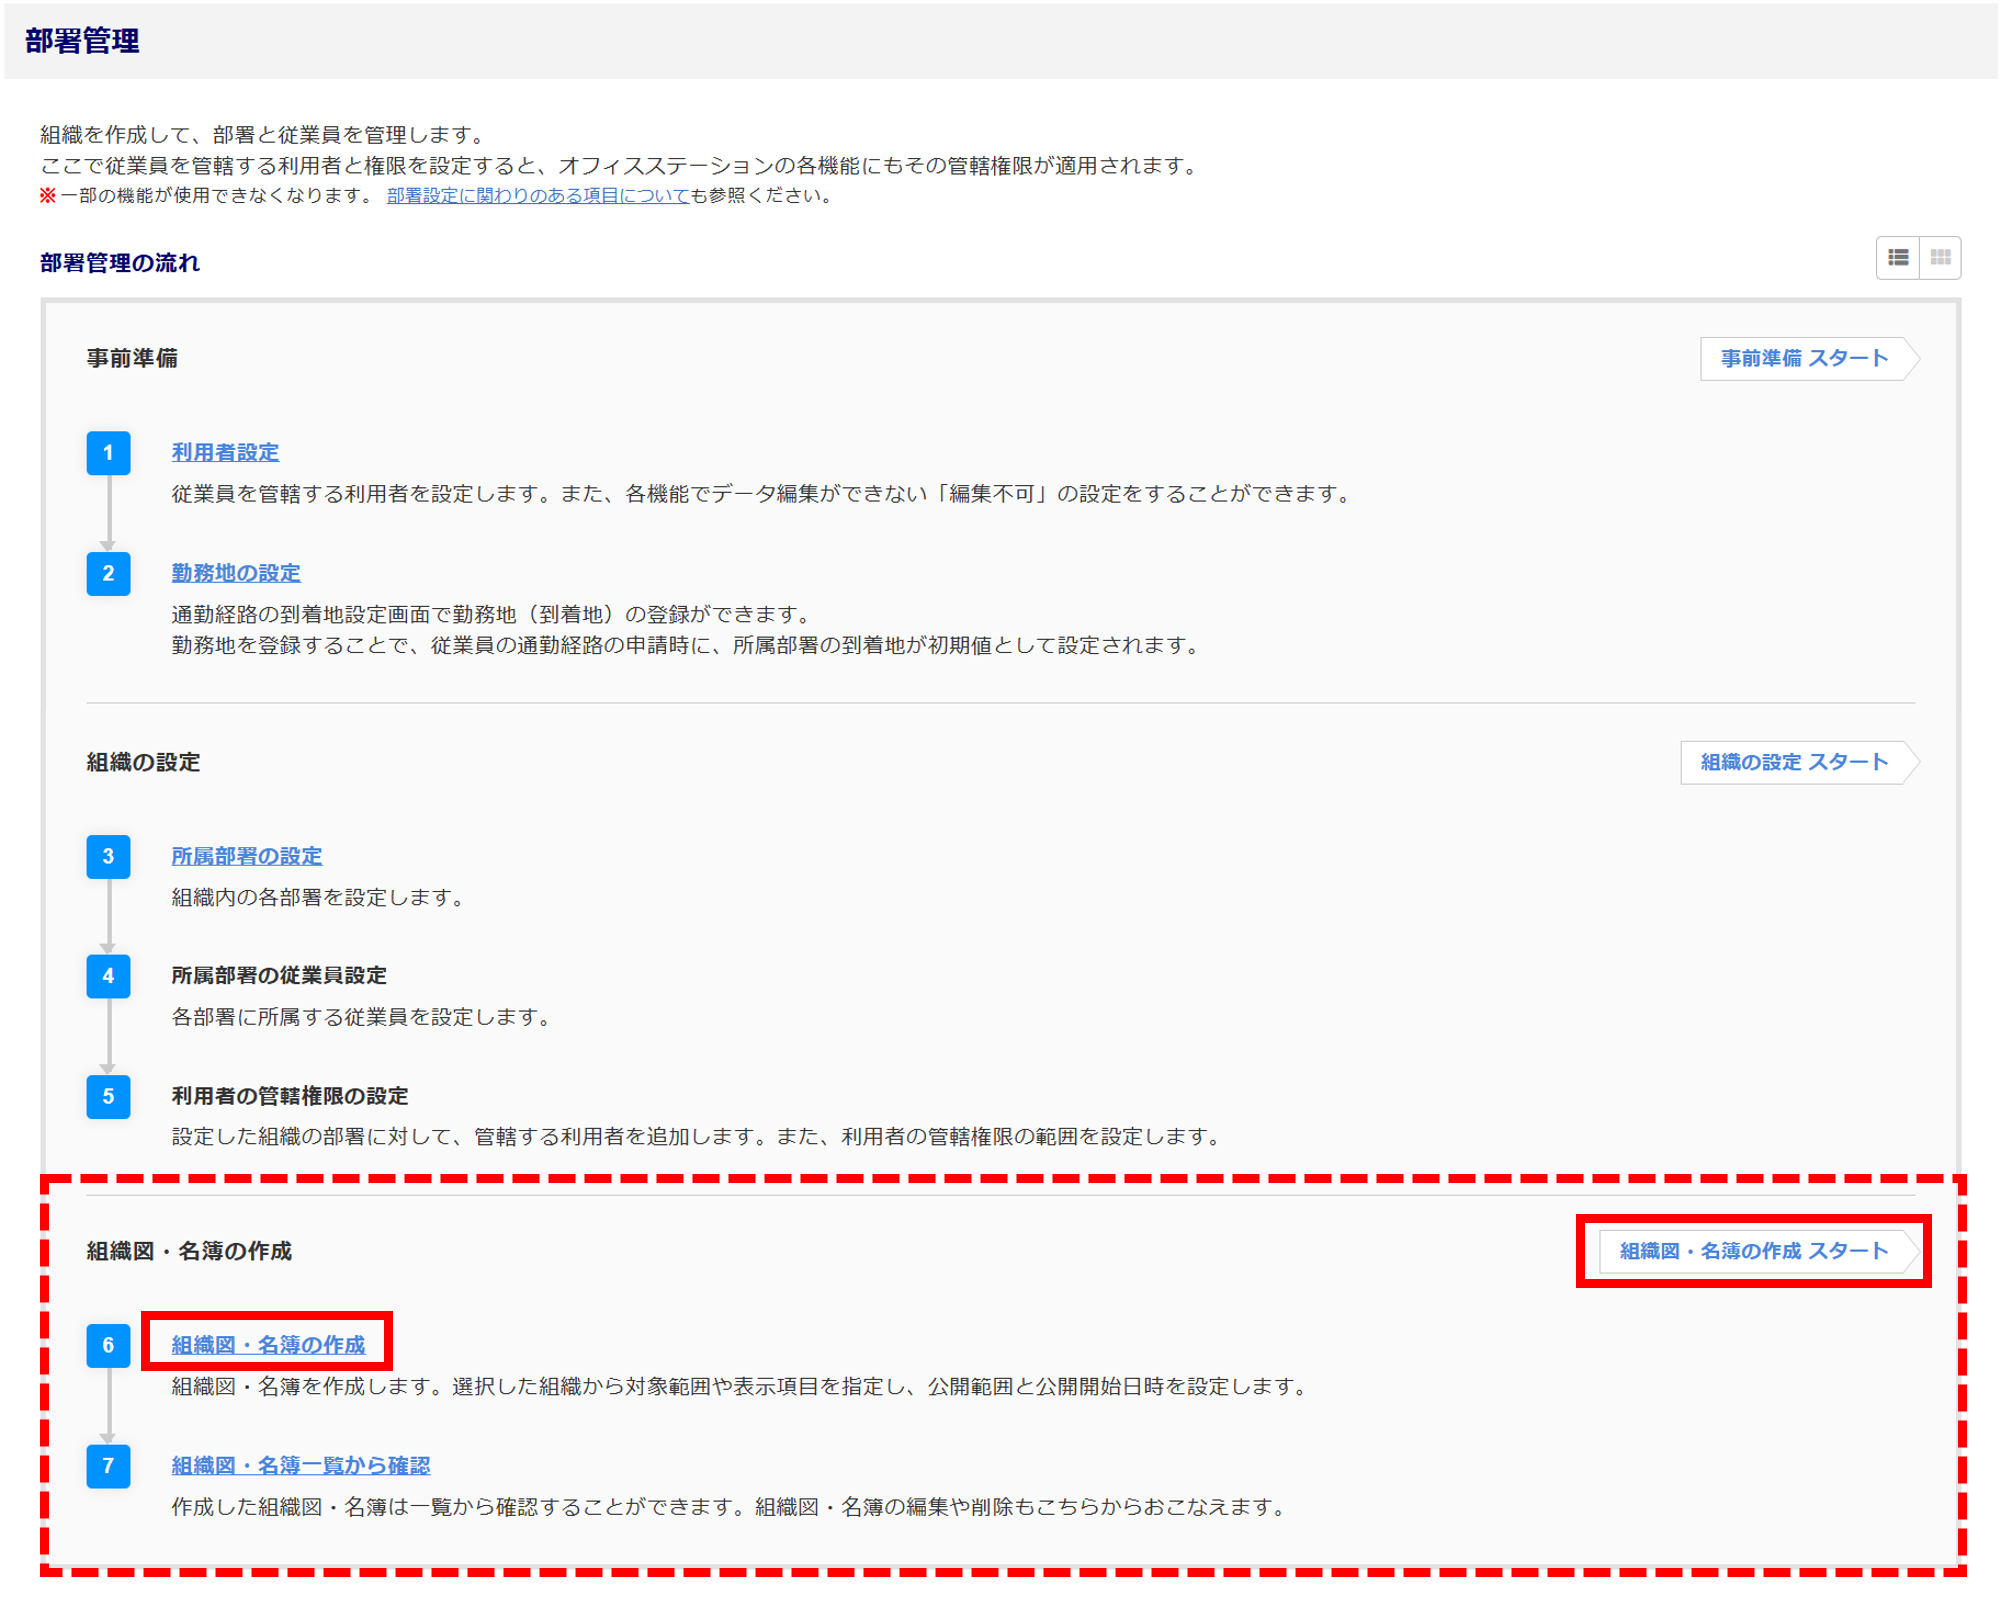Switch to list view icon
2001x1608 pixels.
click(x=1897, y=258)
